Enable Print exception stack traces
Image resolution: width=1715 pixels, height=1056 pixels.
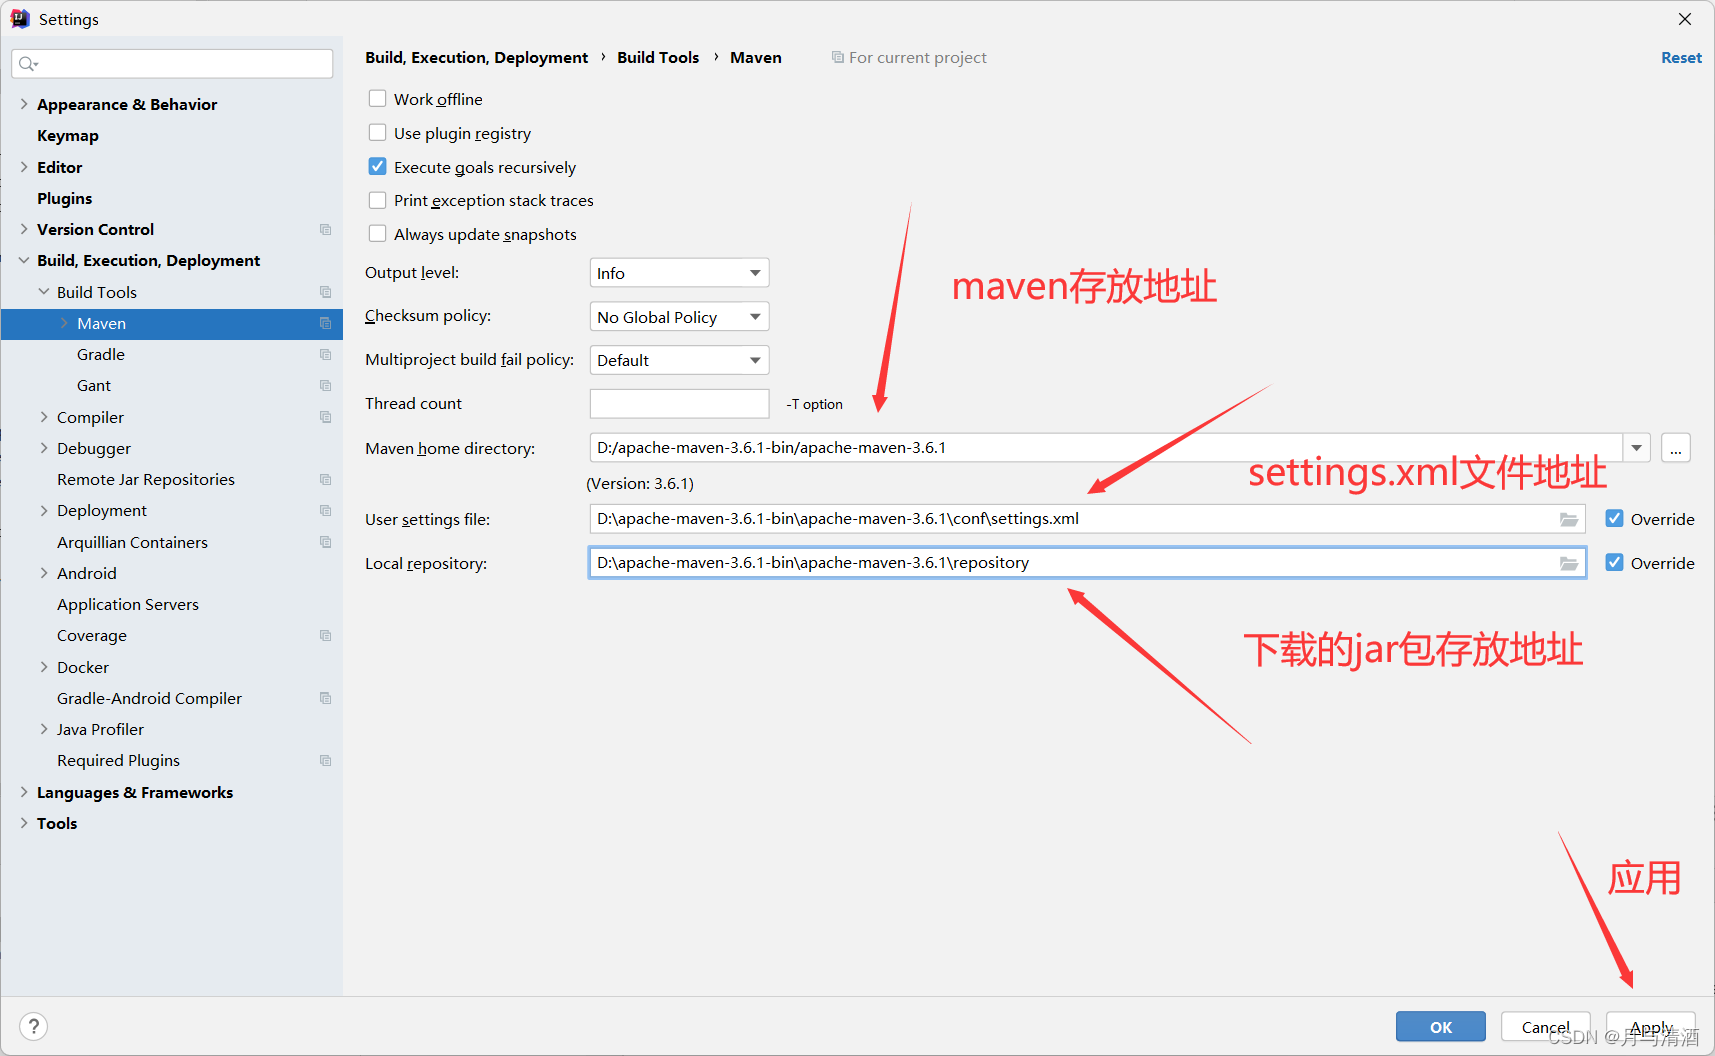pyautogui.click(x=377, y=200)
